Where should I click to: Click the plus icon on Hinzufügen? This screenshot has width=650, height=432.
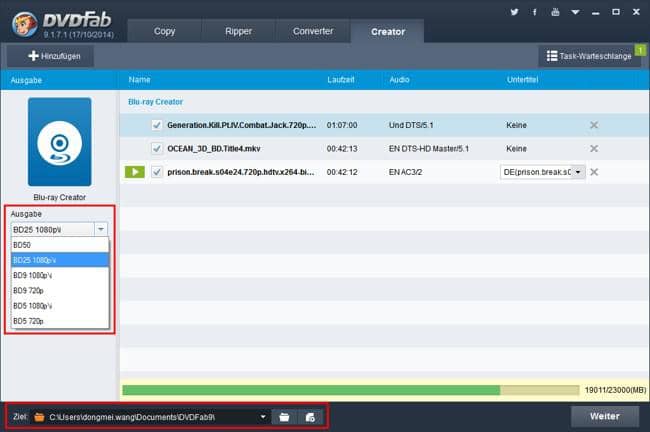click(x=33, y=56)
